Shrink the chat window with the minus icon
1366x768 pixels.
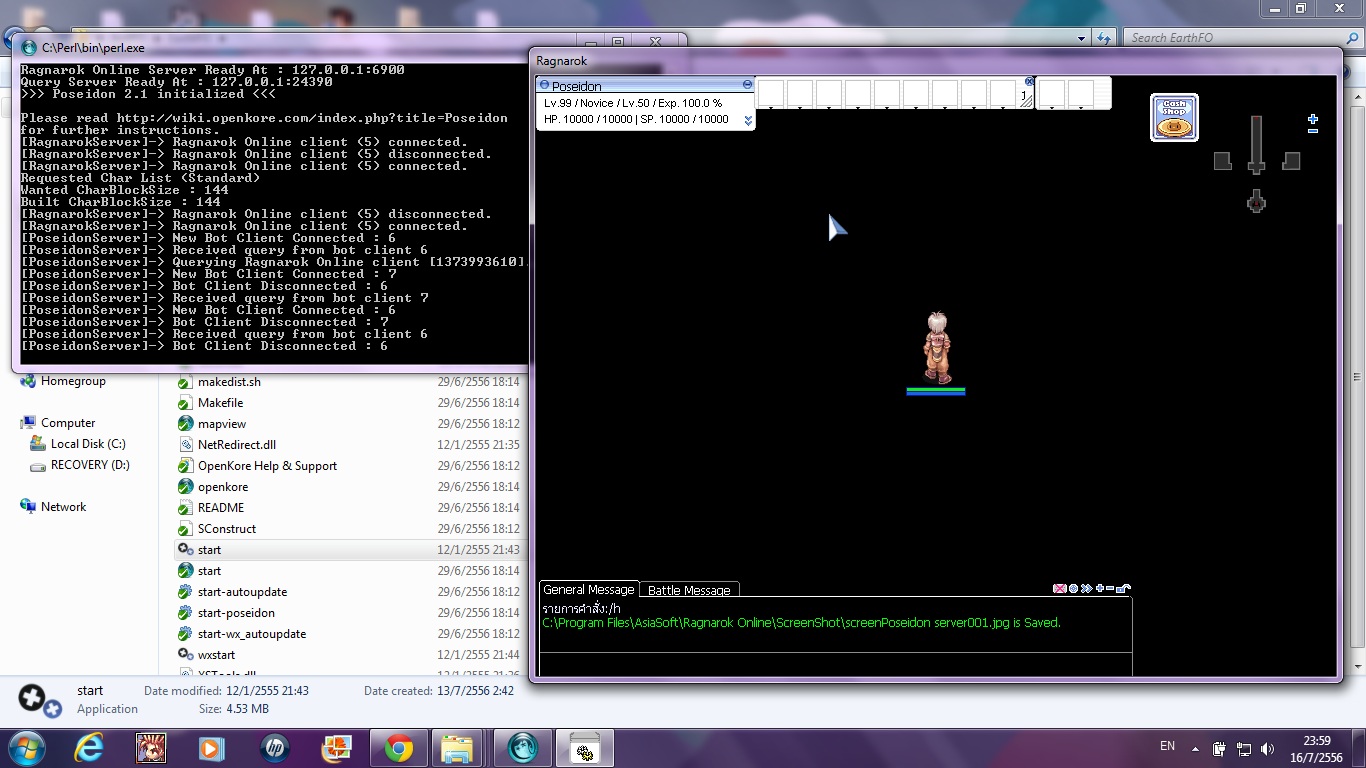click(x=1109, y=589)
